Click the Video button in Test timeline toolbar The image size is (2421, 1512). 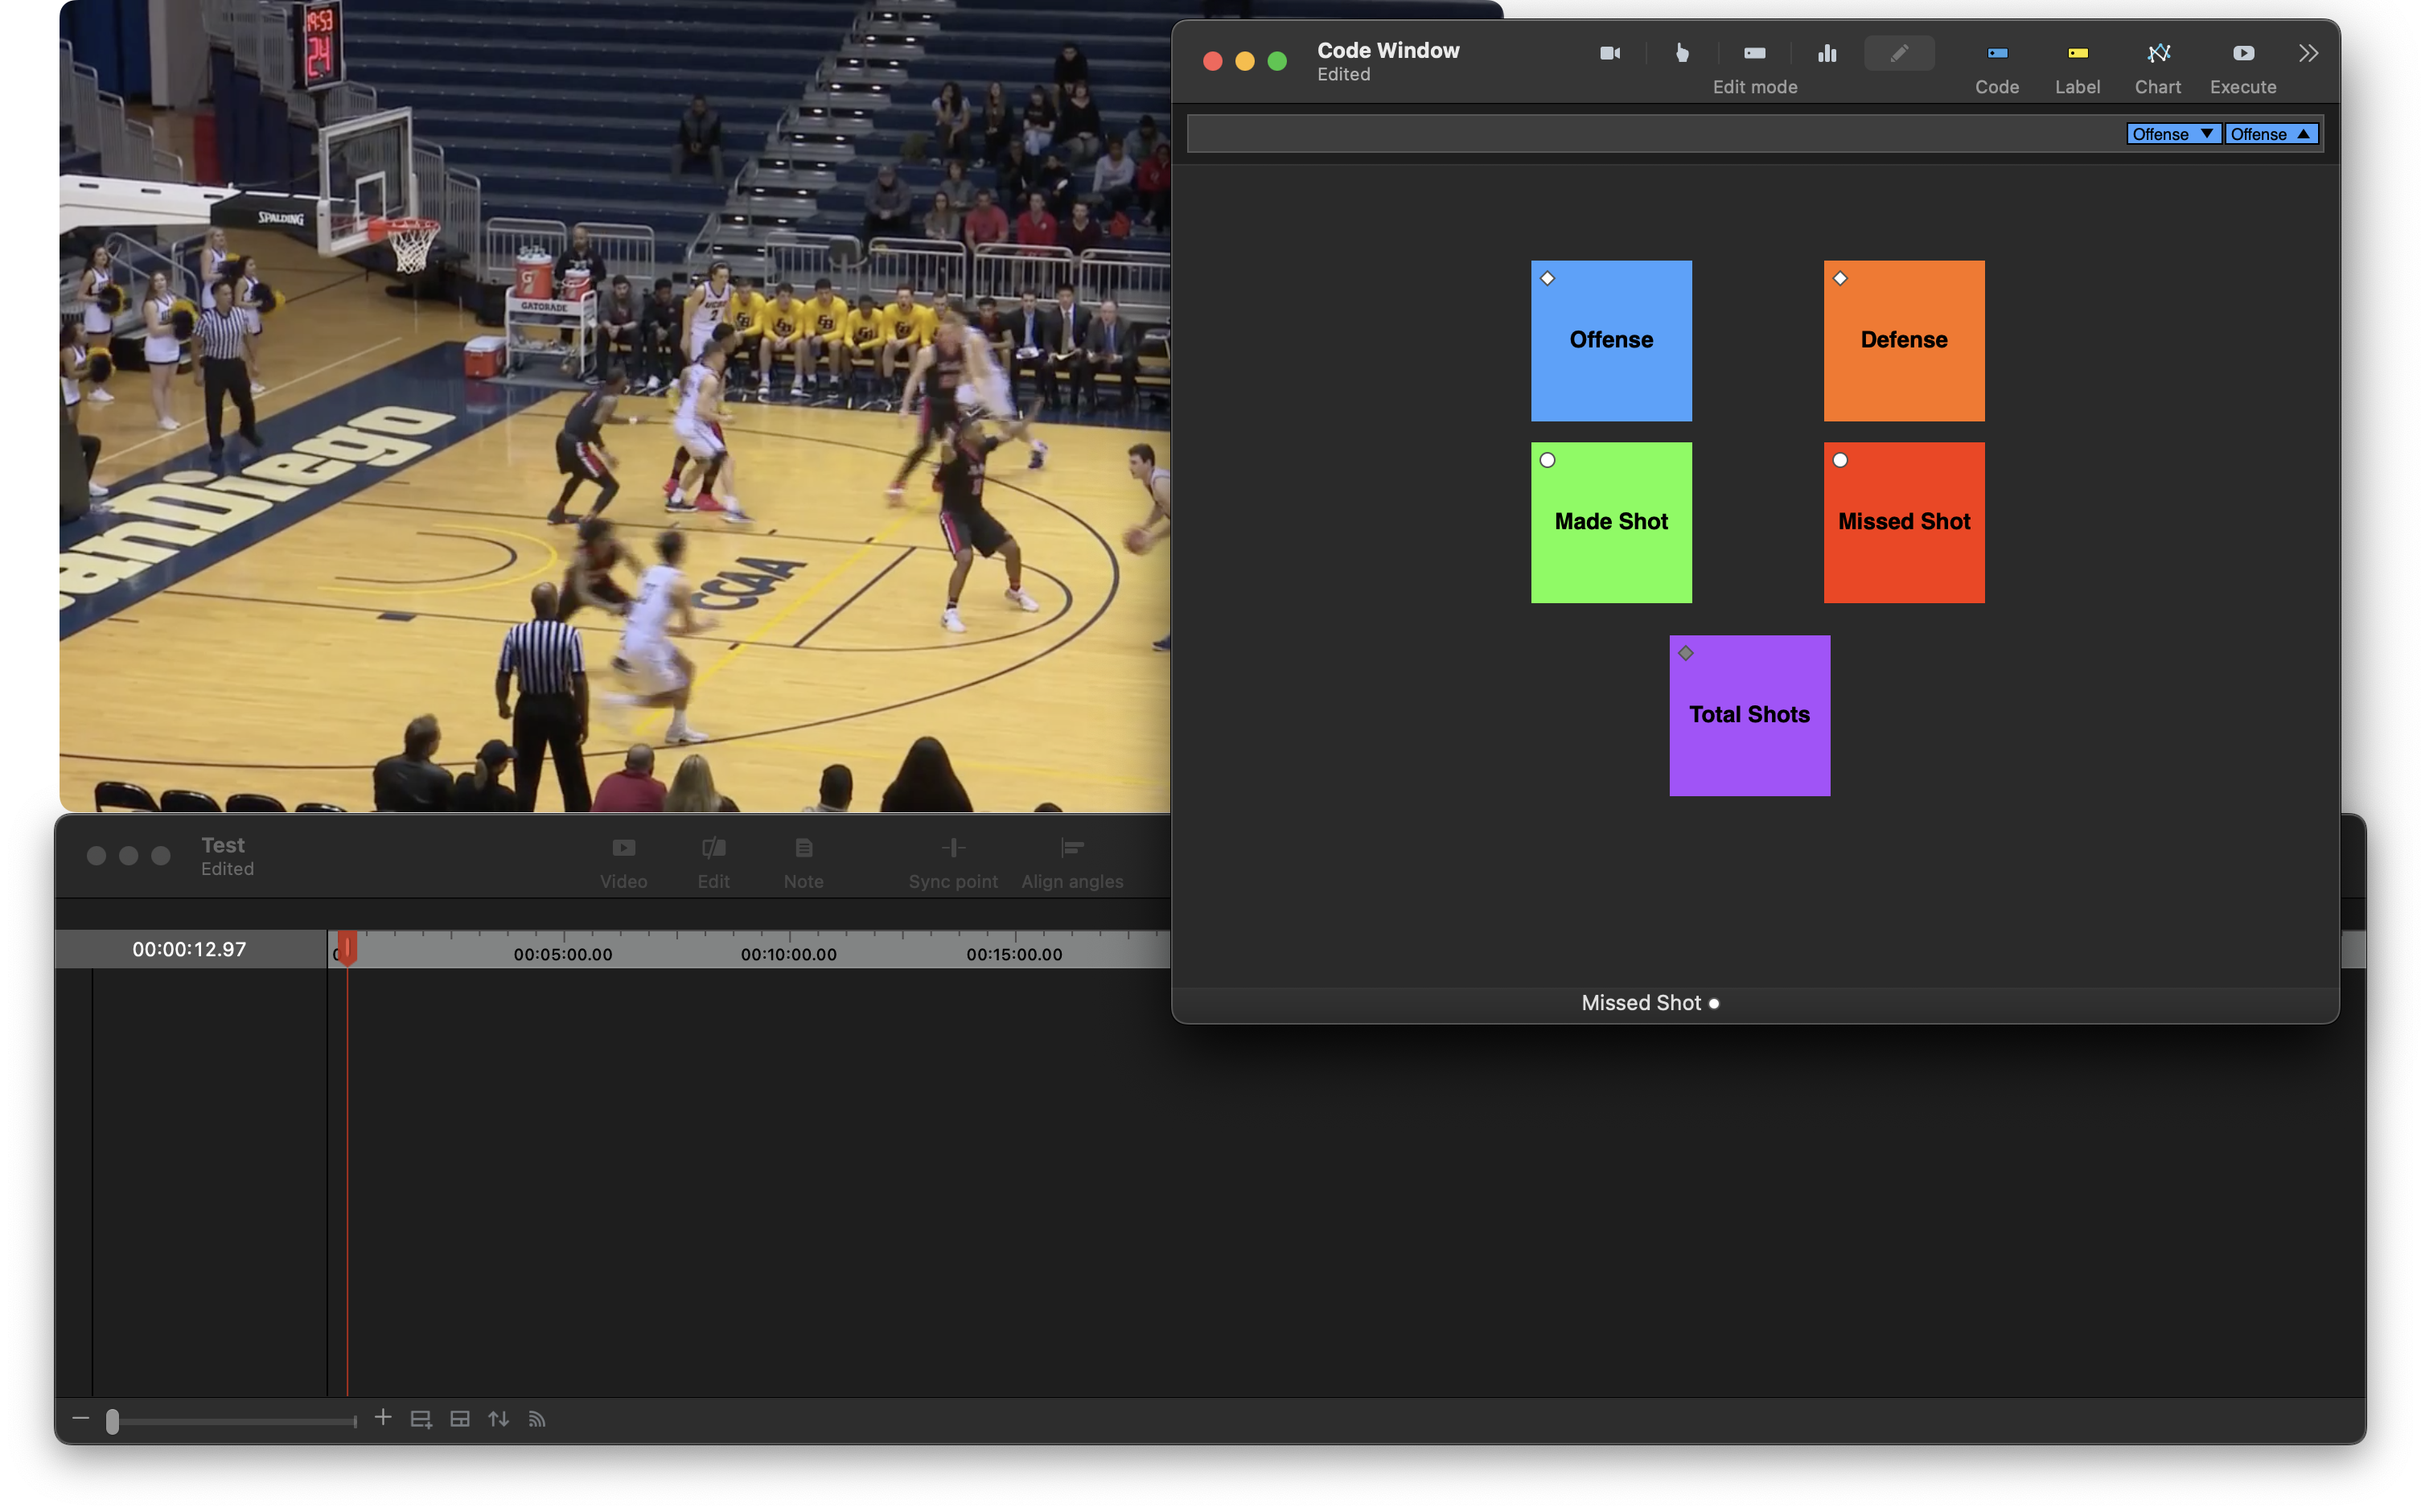click(623, 864)
